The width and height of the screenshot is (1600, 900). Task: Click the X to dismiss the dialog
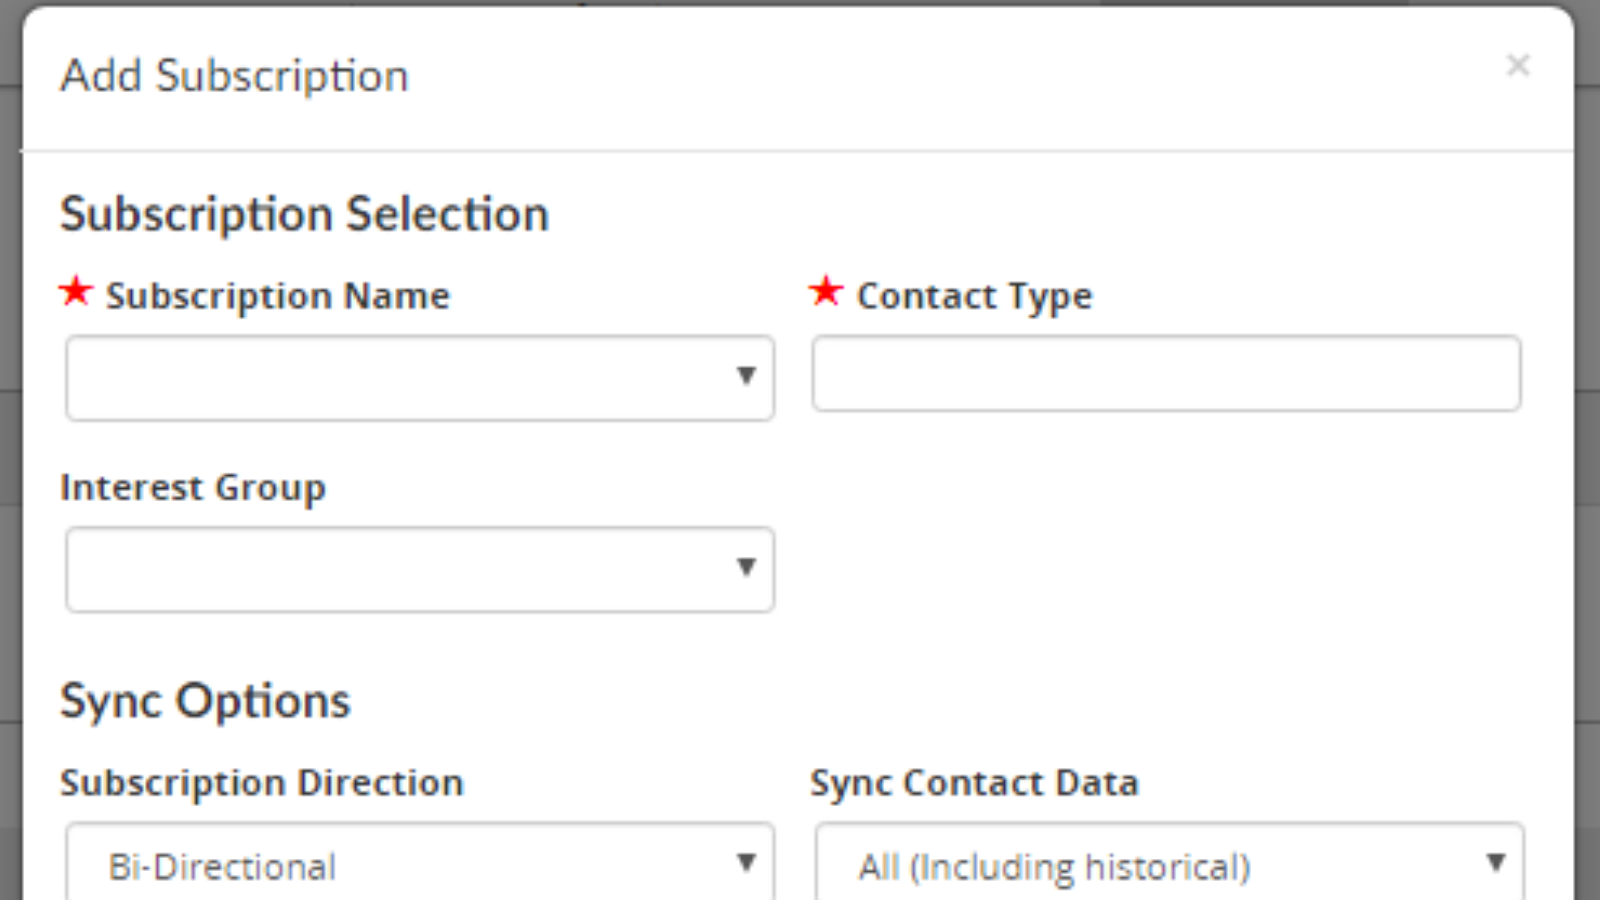tap(1519, 65)
